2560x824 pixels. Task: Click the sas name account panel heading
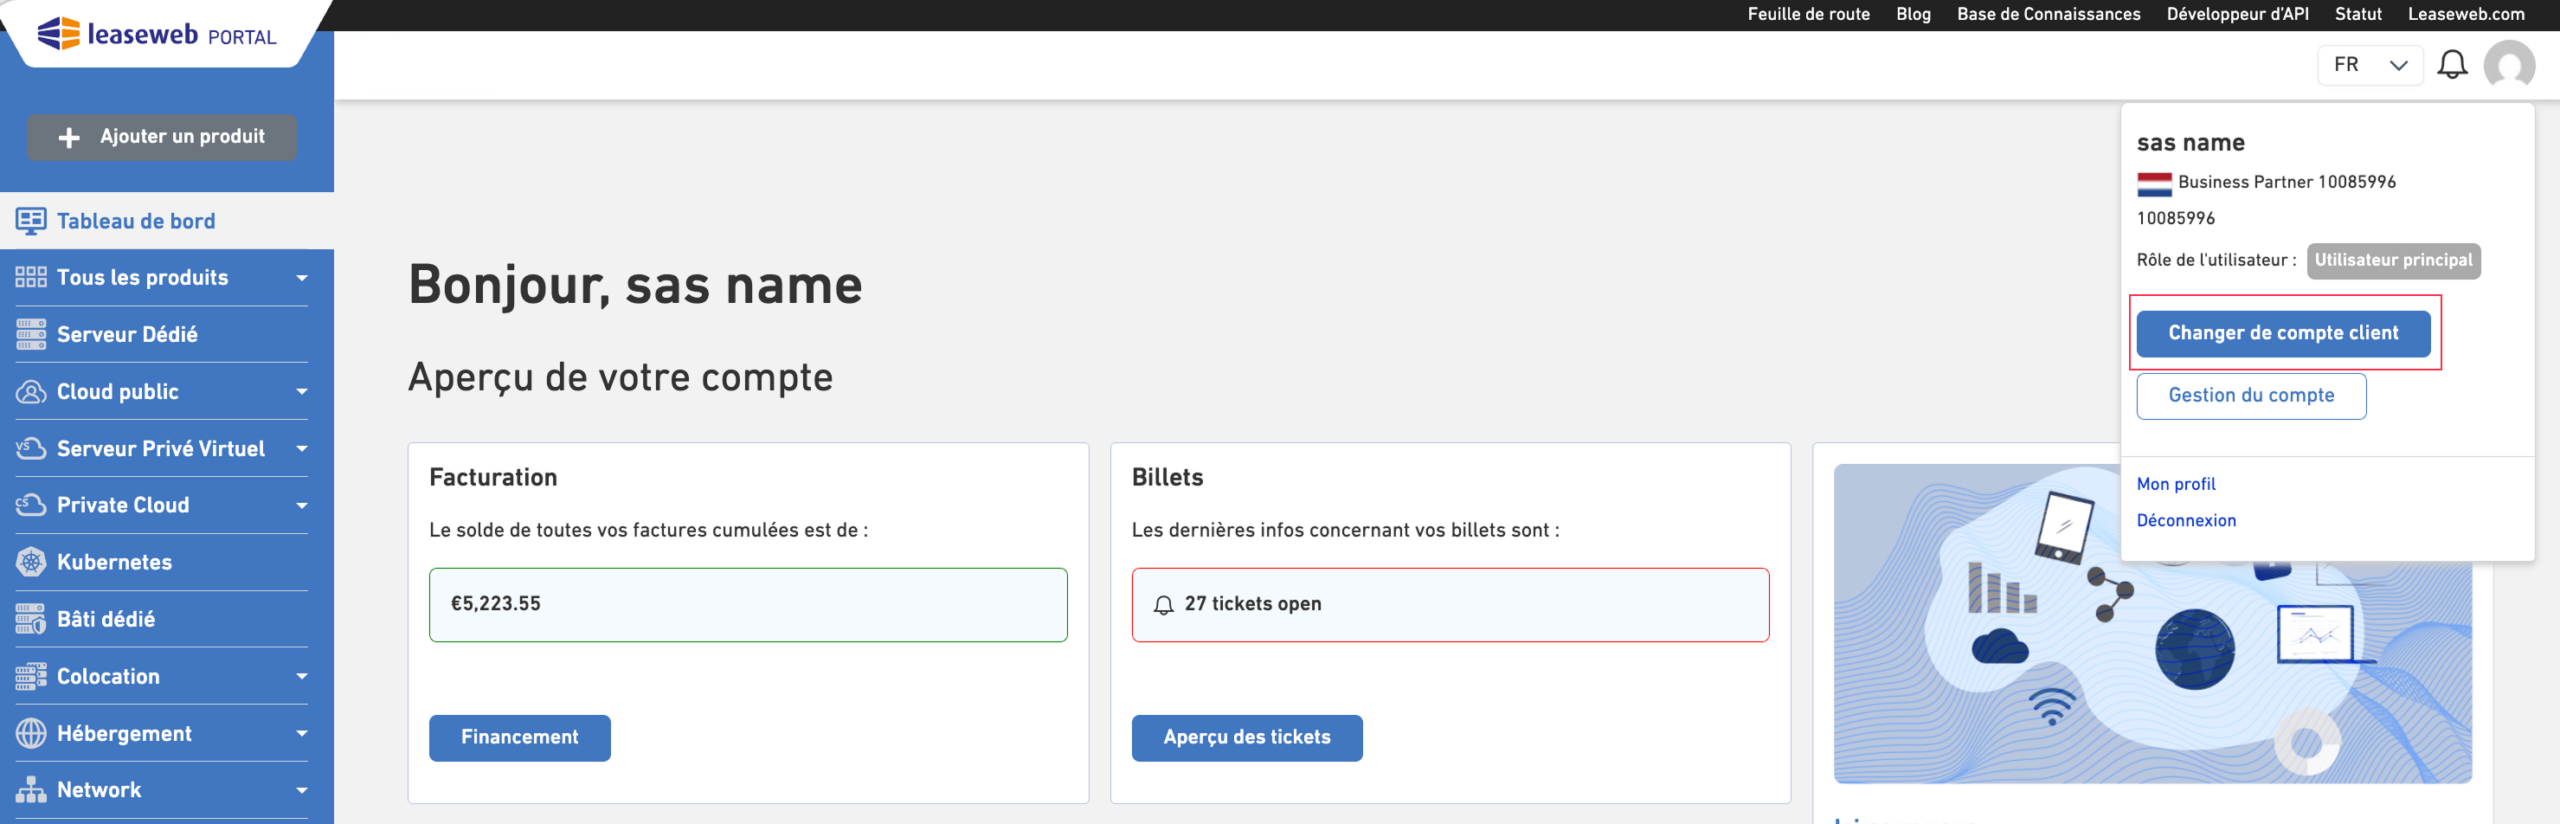pyautogui.click(x=2190, y=143)
